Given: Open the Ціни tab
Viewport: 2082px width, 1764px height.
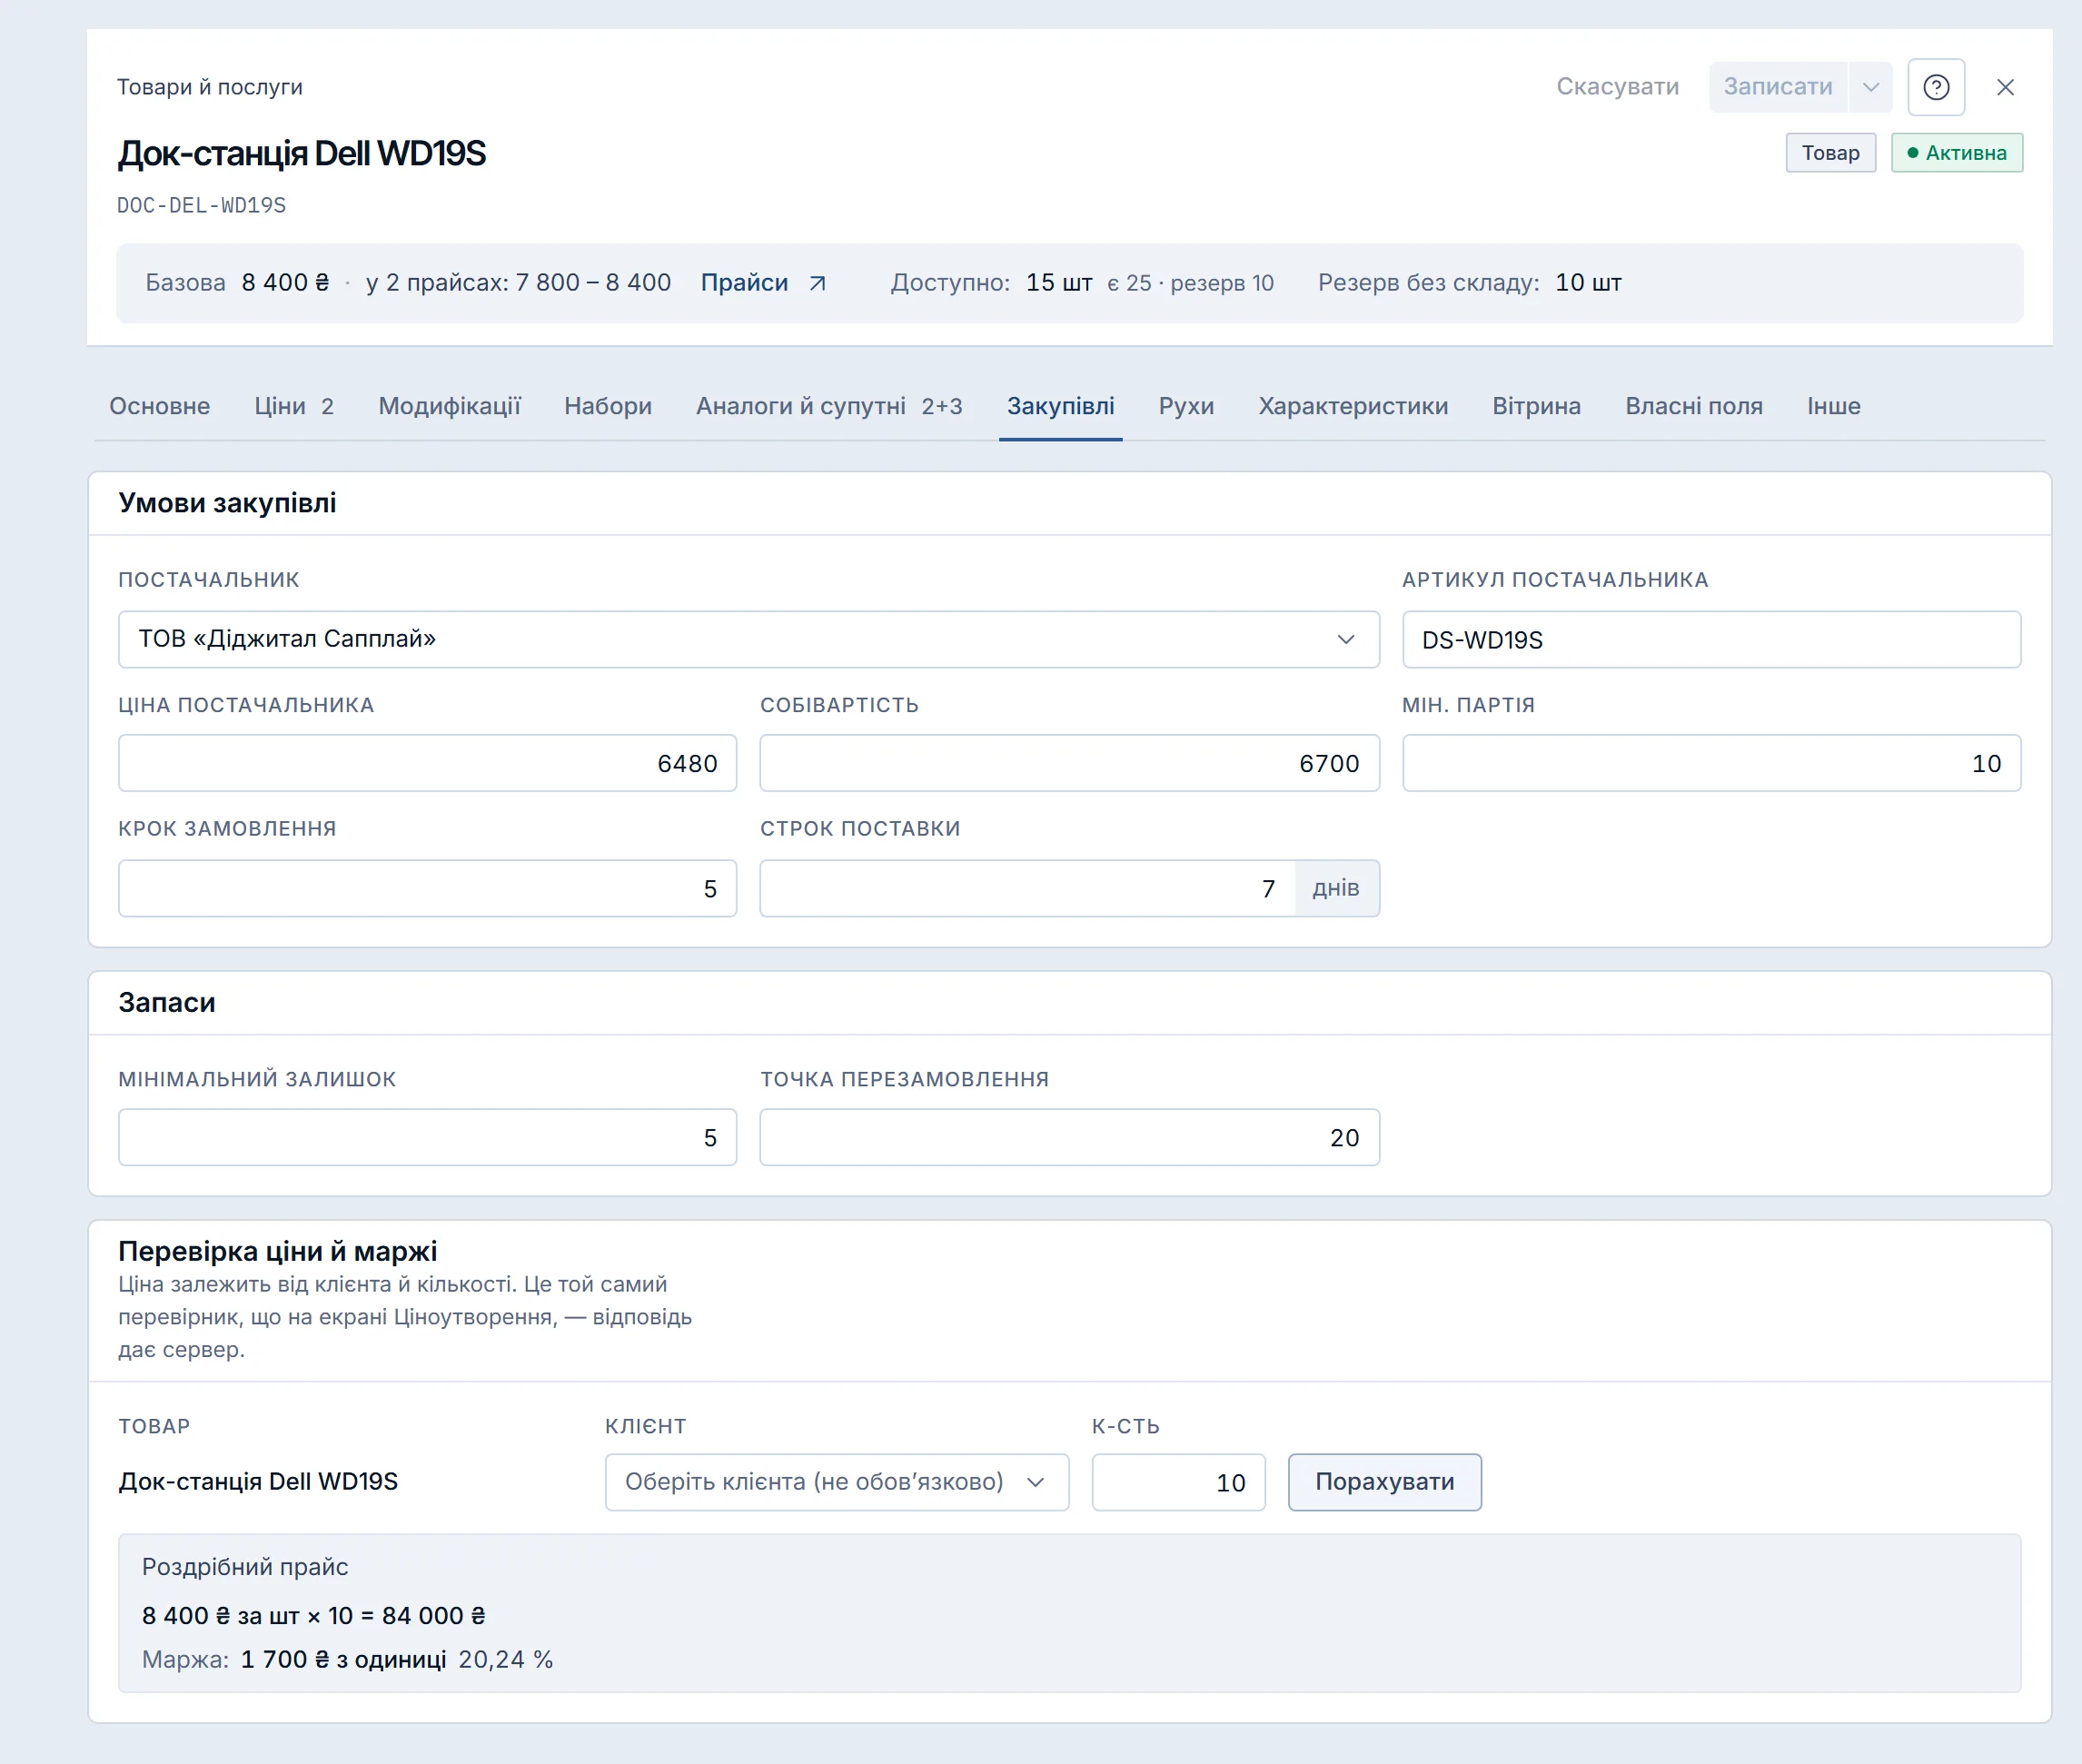Looking at the screenshot, I should click(294, 406).
